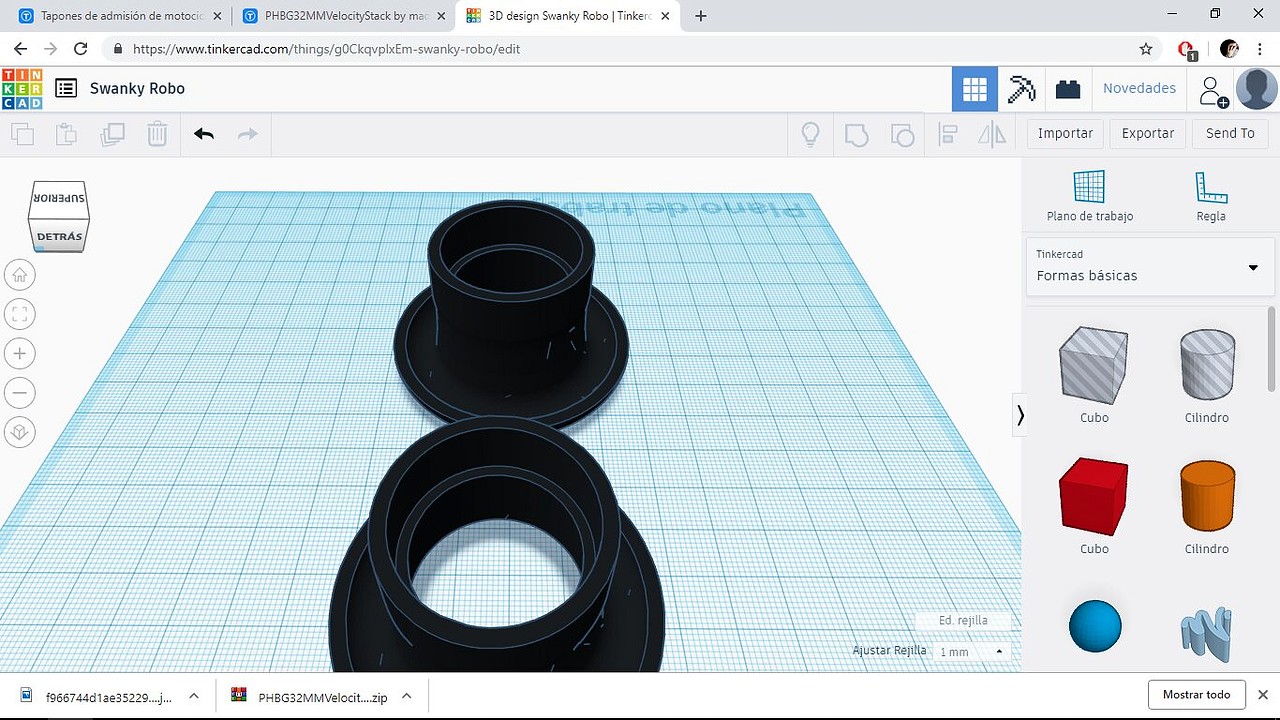Redo the last undone action

(248, 134)
